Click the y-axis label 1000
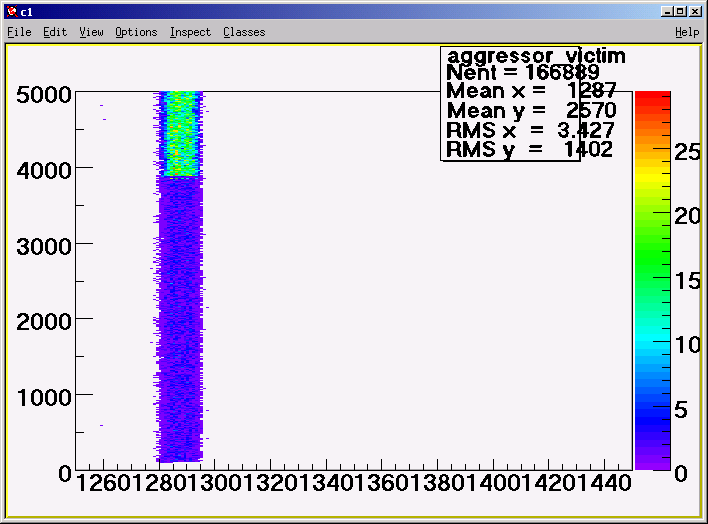Image resolution: width=708 pixels, height=524 pixels. [44, 398]
